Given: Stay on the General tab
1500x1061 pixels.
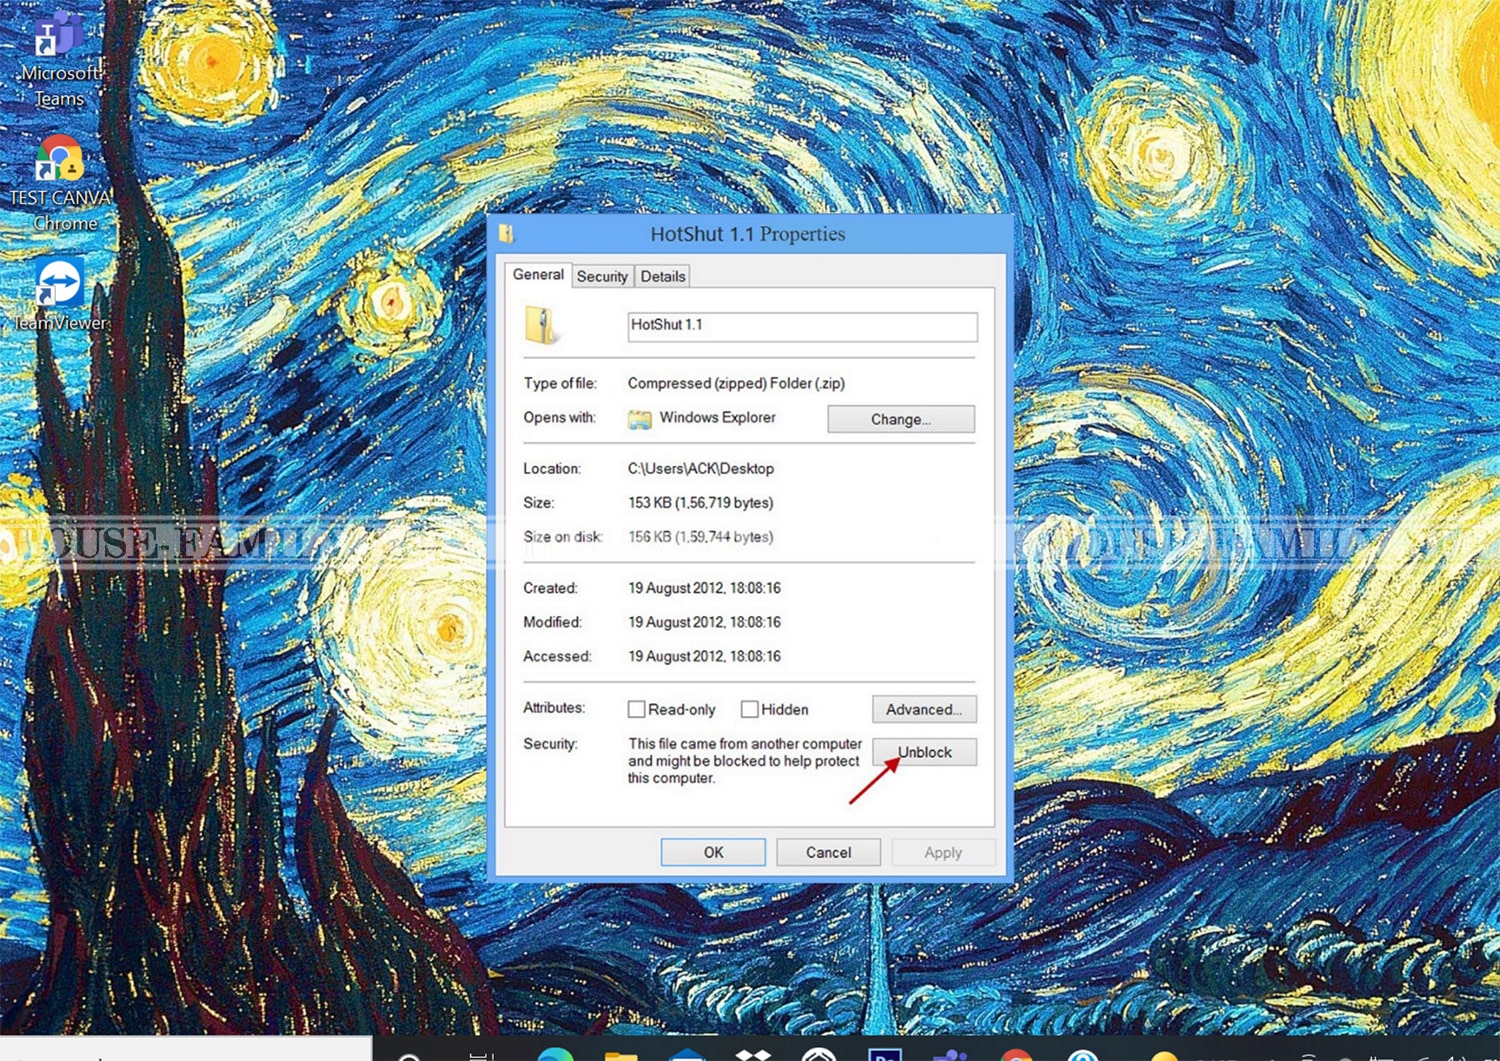Looking at the screenshot, I should coord(538,275).
